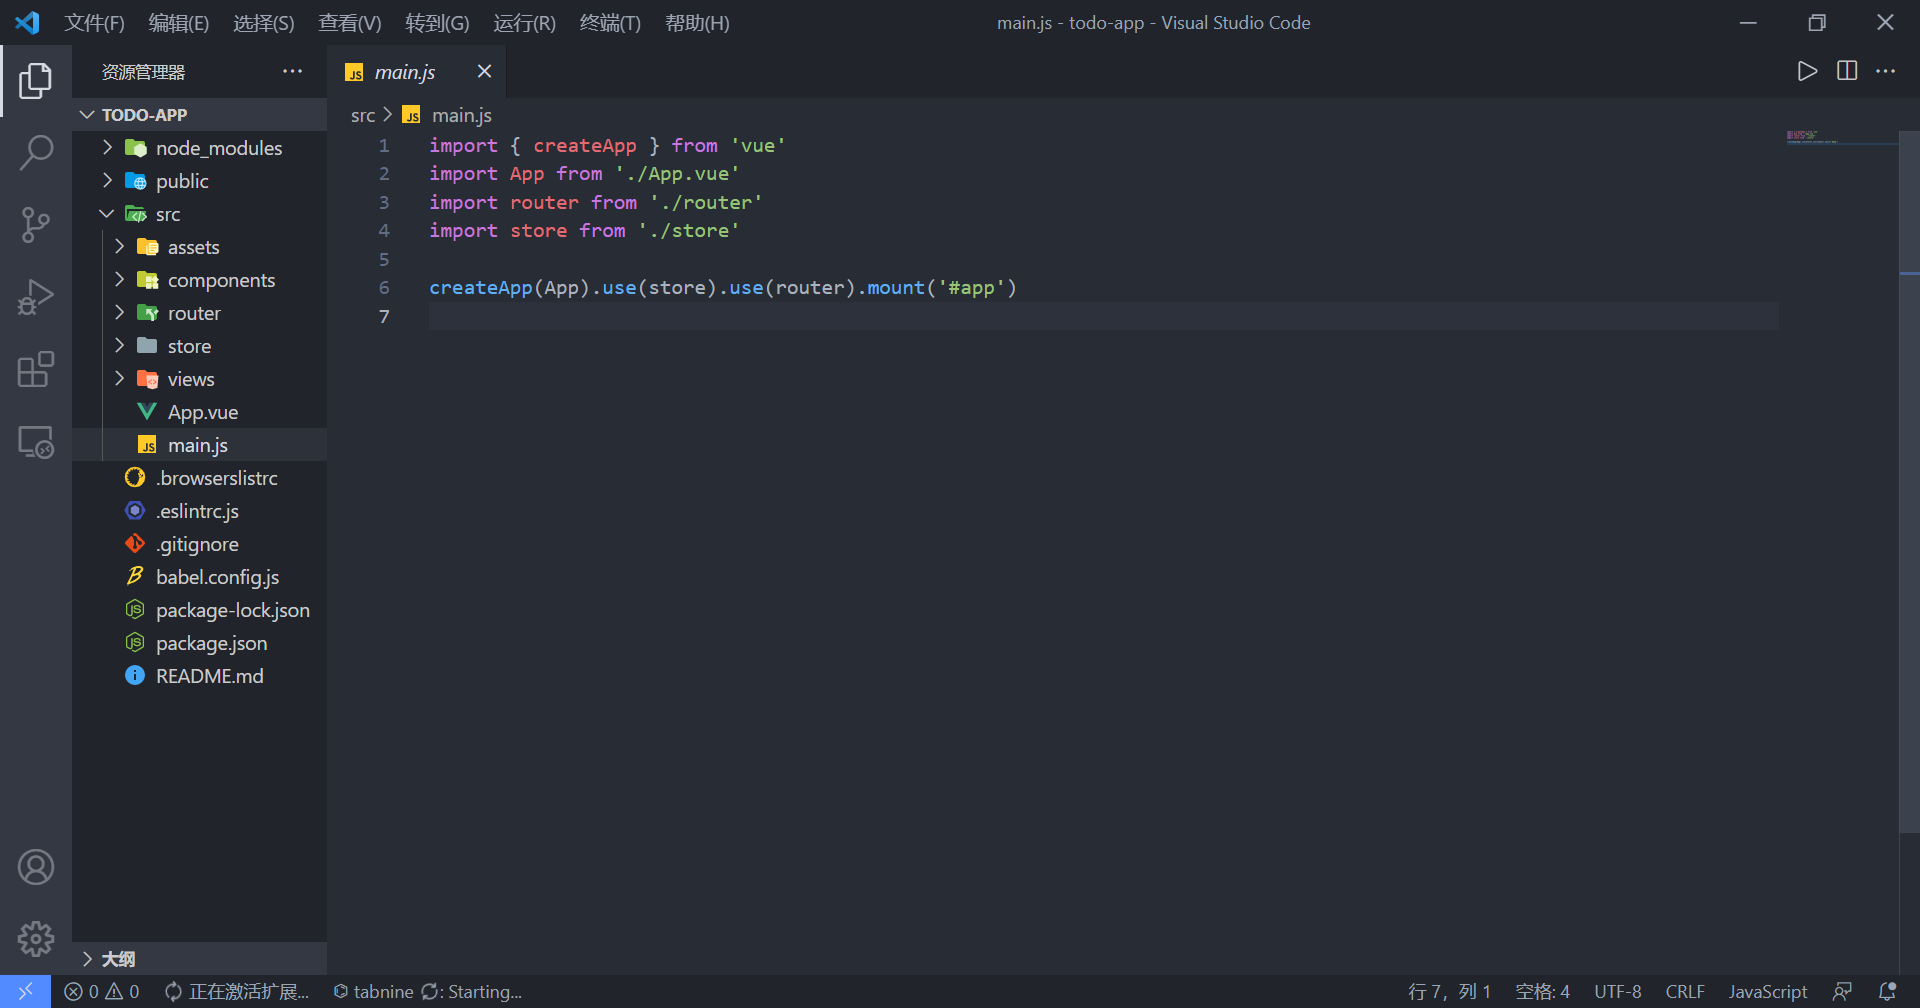Change end of line sequence CRLF
Image resolution: width=1920 pixels, height=1008 pixels.
tap(1685, 991)
